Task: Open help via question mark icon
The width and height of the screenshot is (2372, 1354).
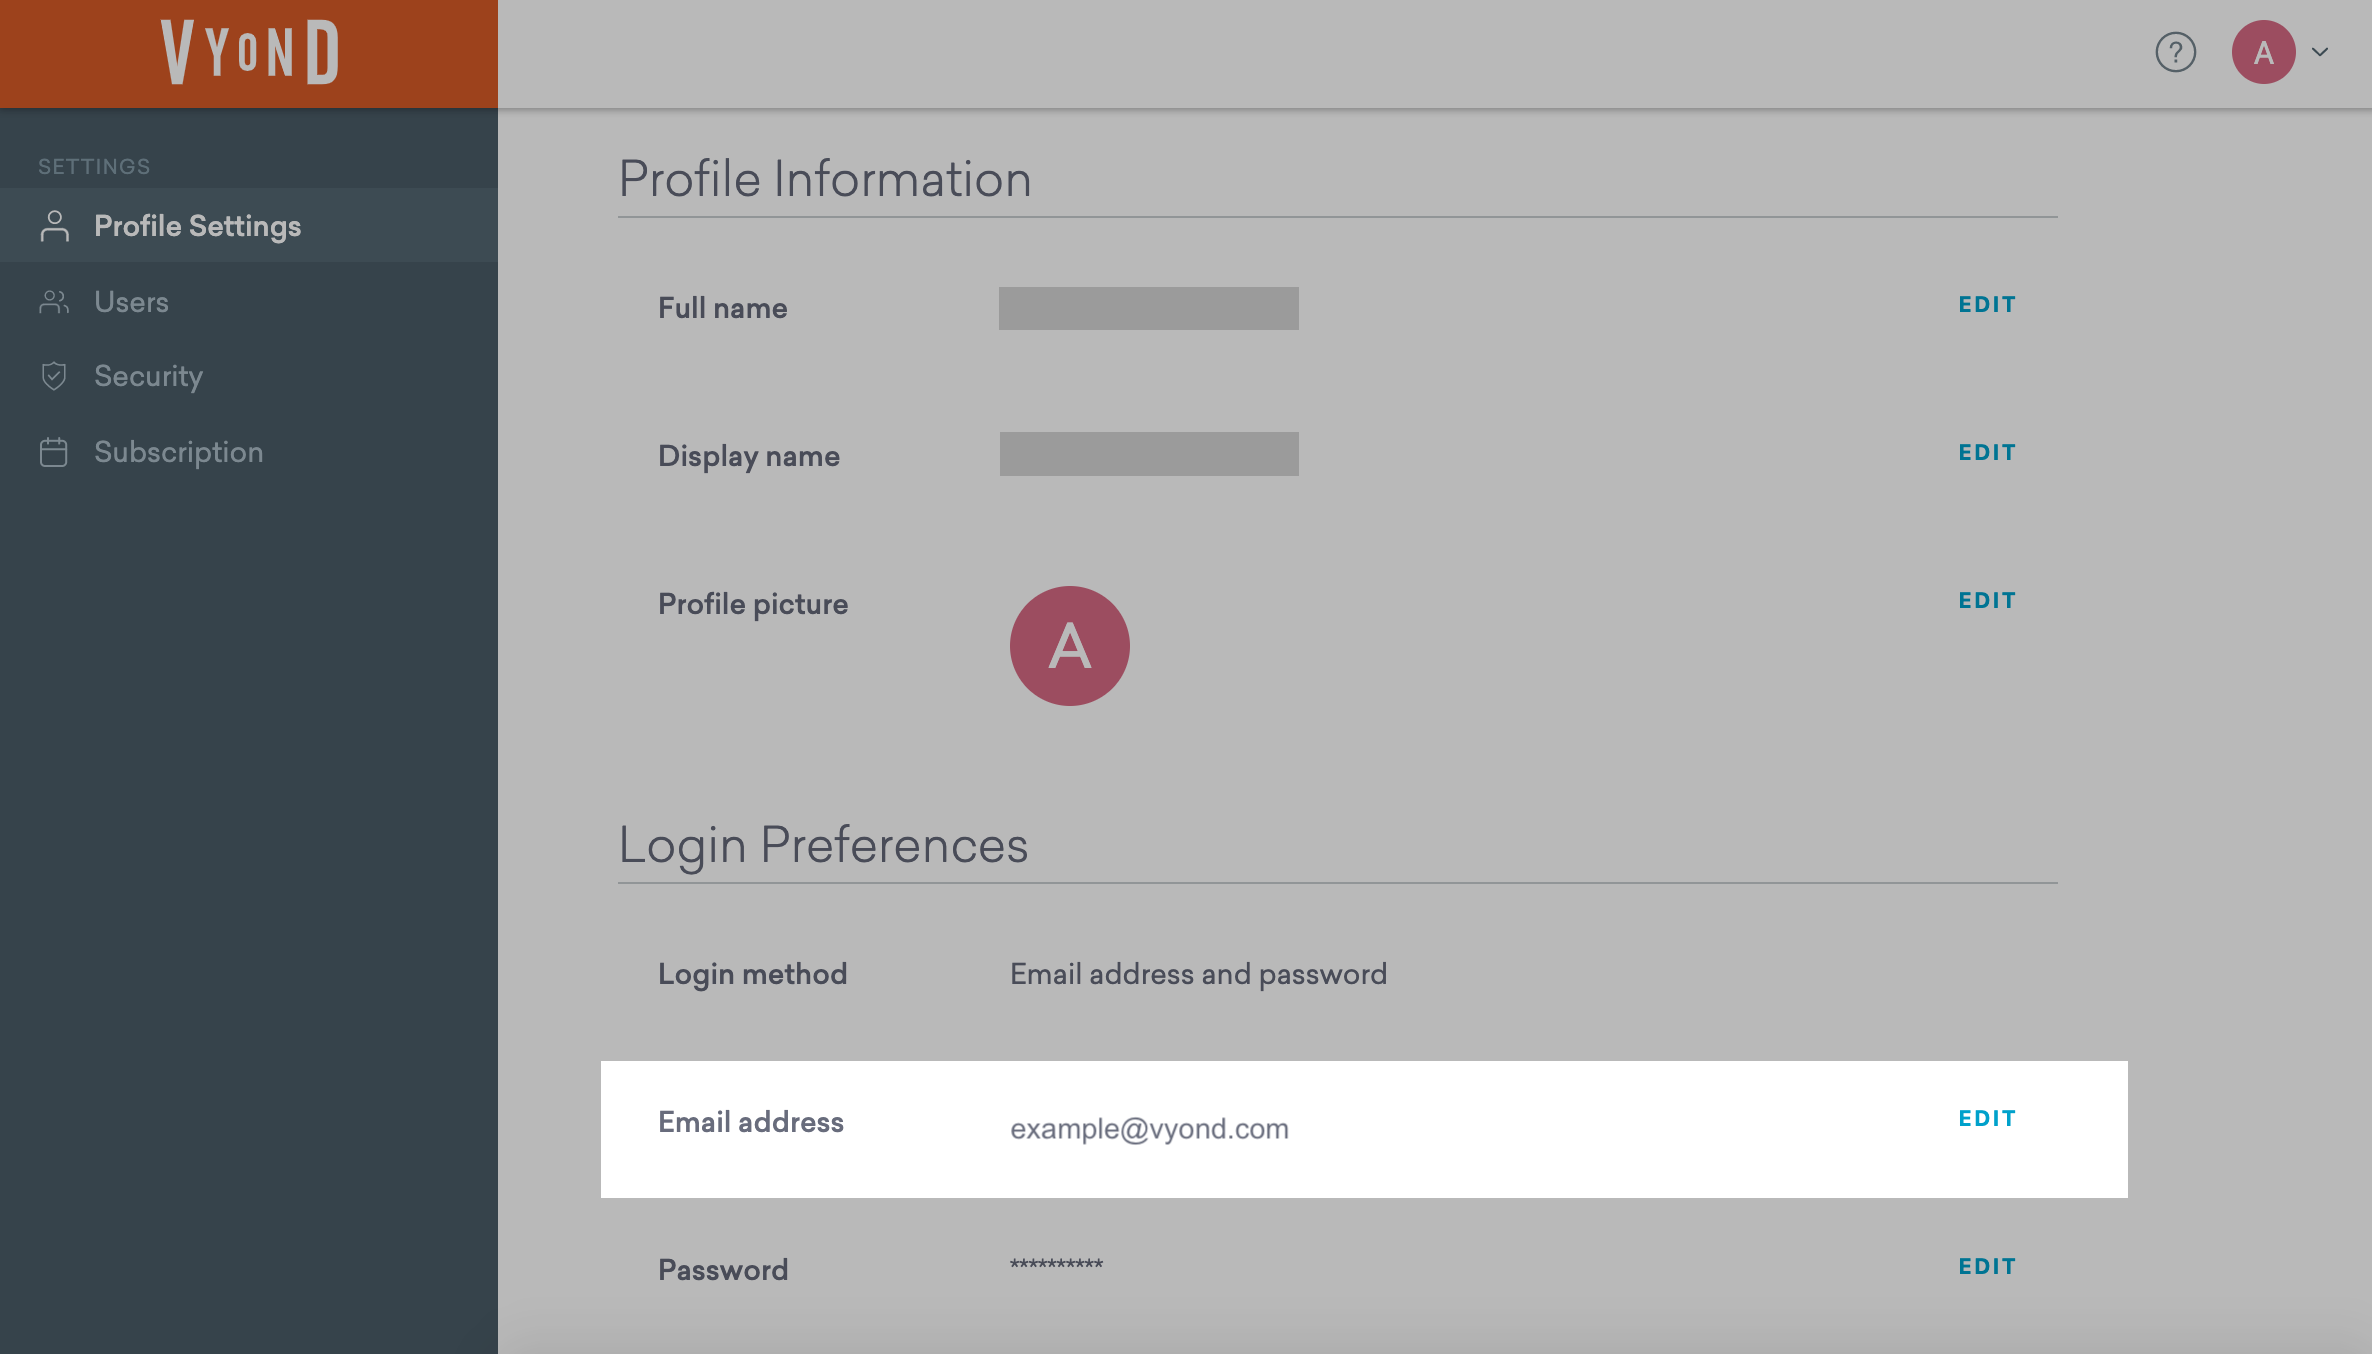Action: click(2175, 52)
